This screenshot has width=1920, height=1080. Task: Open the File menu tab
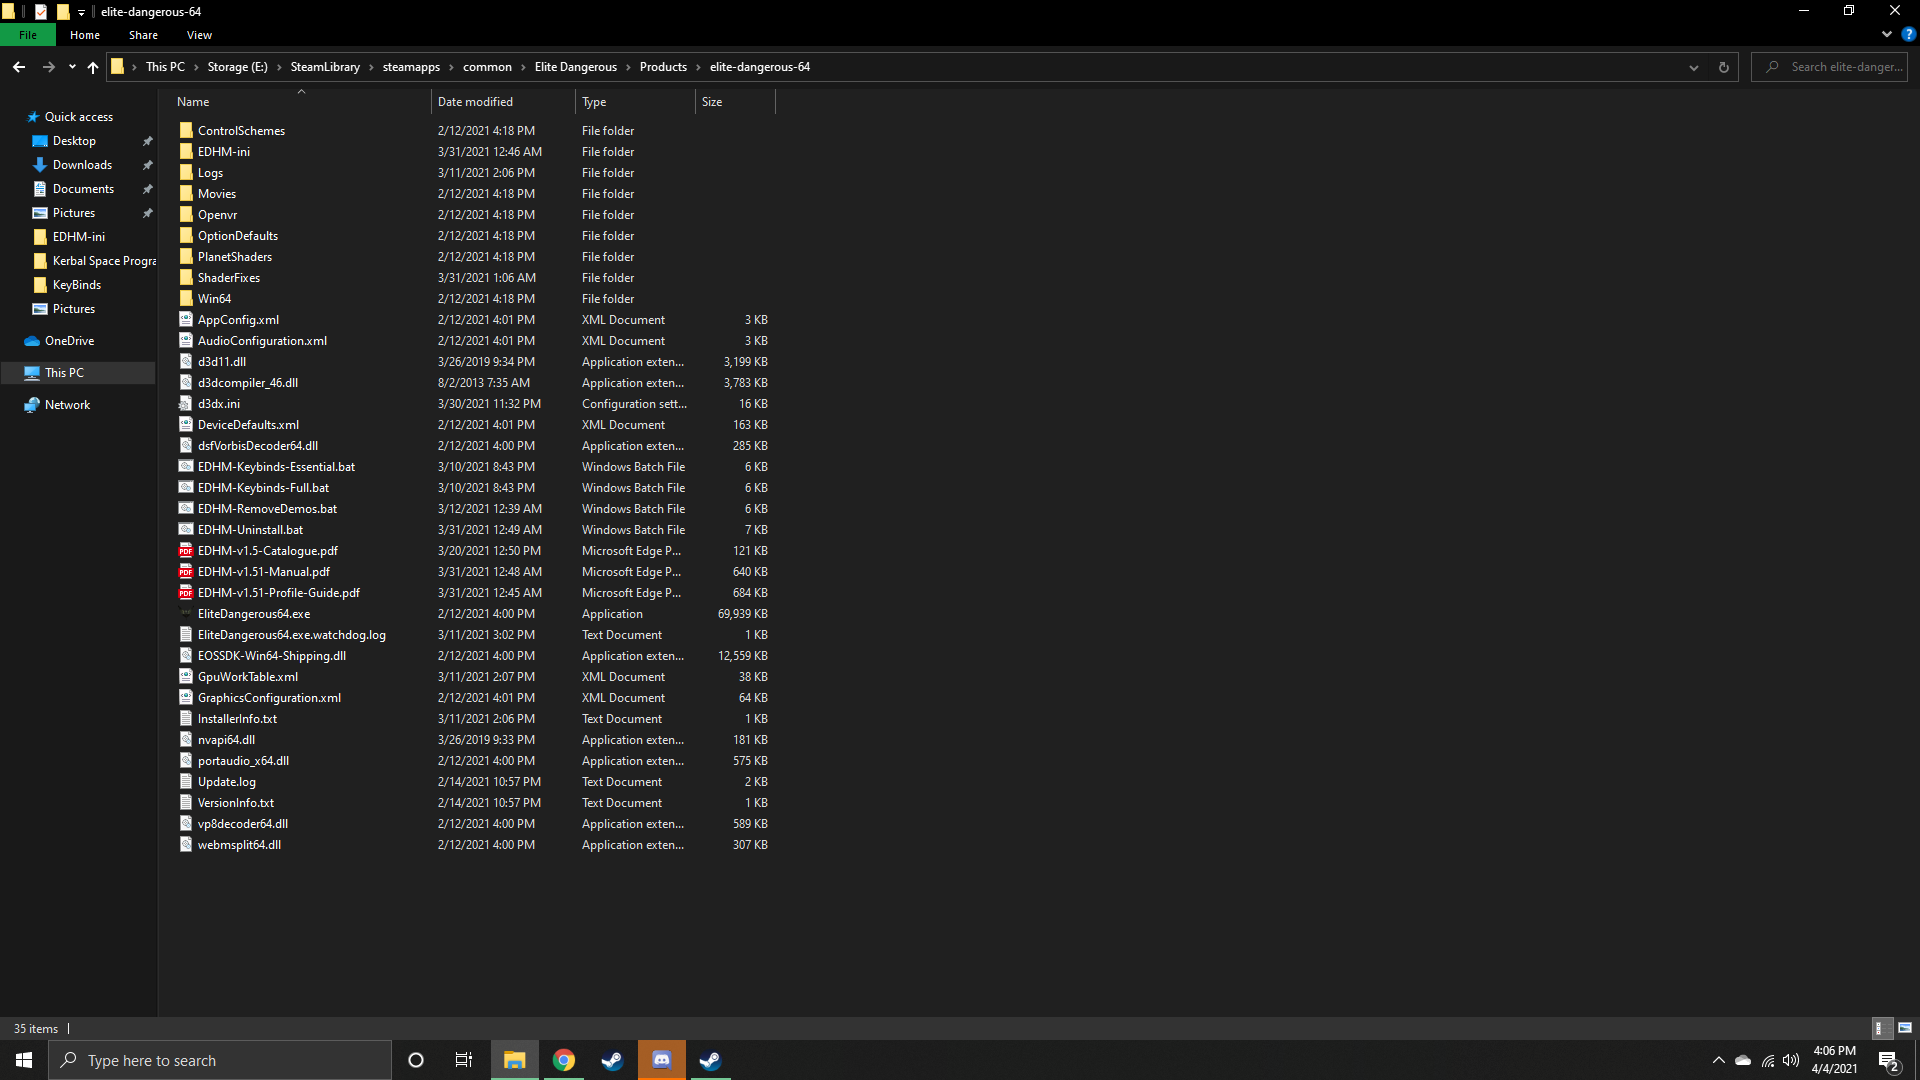(x=28, y=35)
